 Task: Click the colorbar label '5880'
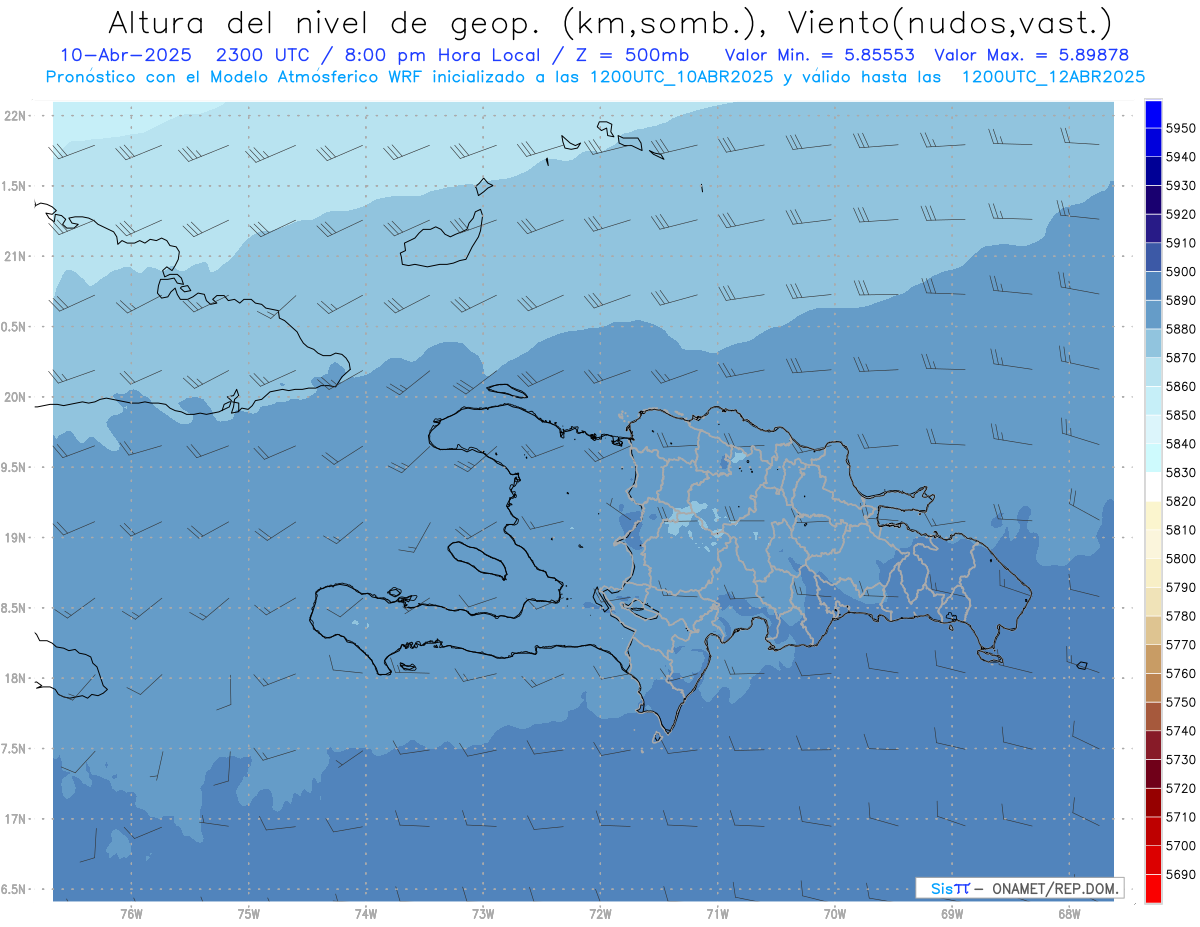(1181, 328)
